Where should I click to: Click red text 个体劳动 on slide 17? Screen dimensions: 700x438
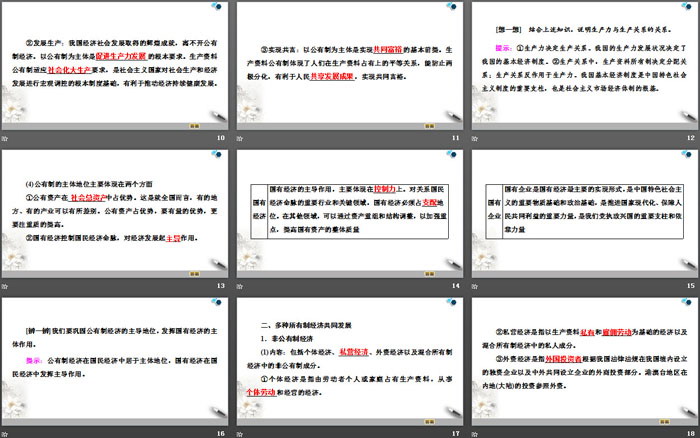[261, 393]
